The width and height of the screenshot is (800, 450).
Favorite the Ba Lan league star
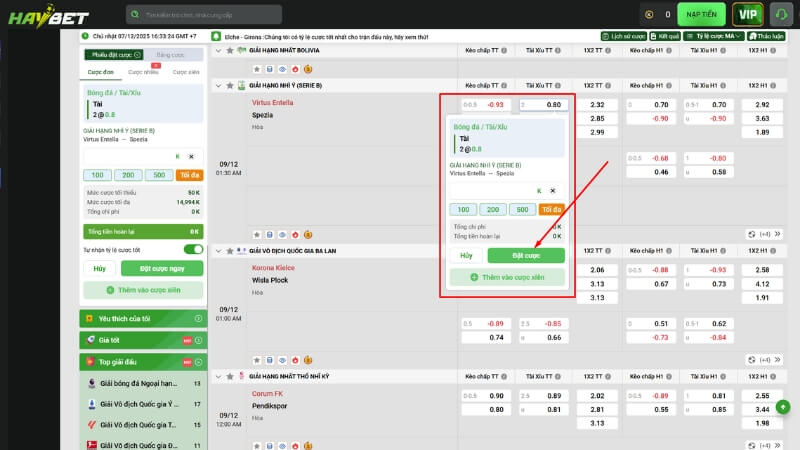point(230,251)
